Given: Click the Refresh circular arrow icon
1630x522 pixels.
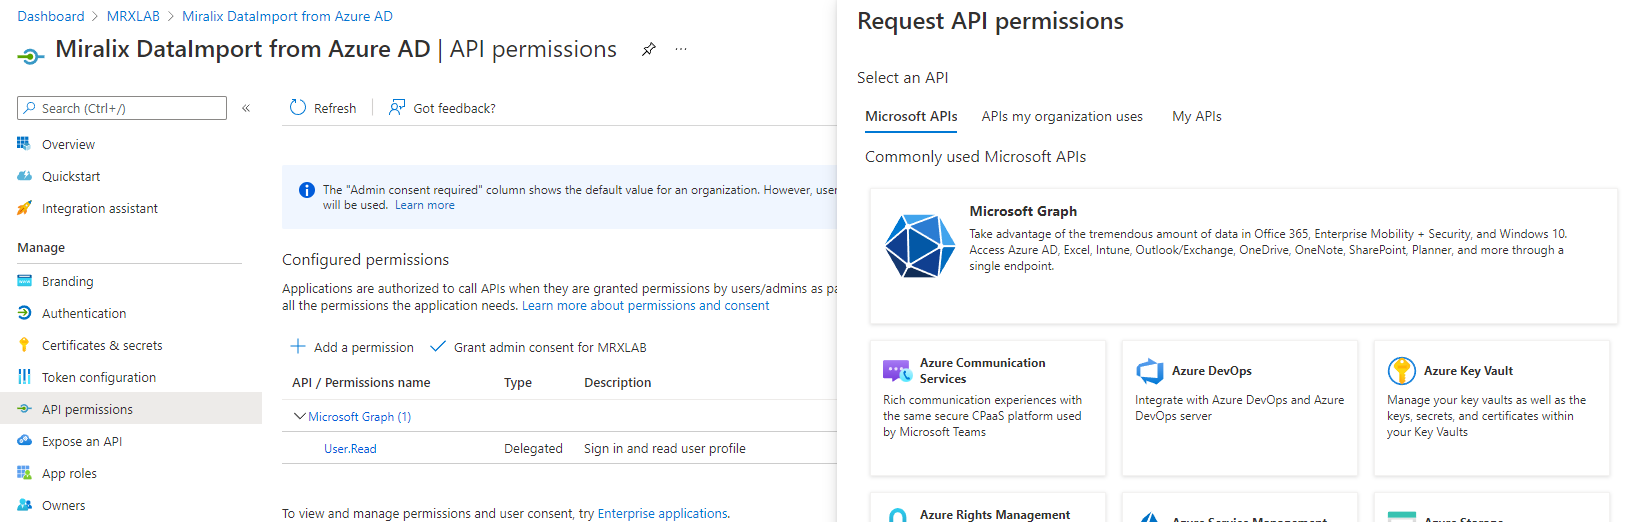Looking at the screenshot, I should [x=298, y=107].
